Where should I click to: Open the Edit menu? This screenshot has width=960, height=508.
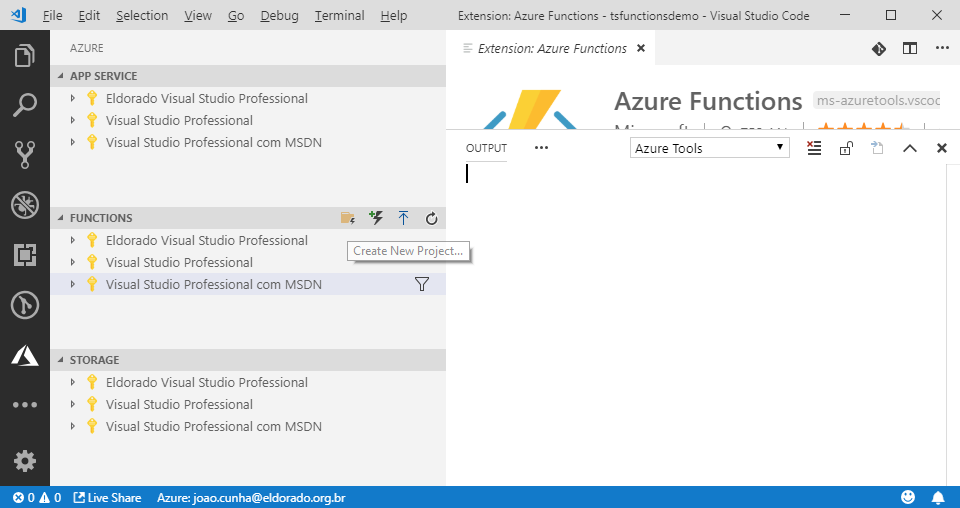(x=89, y=15)
